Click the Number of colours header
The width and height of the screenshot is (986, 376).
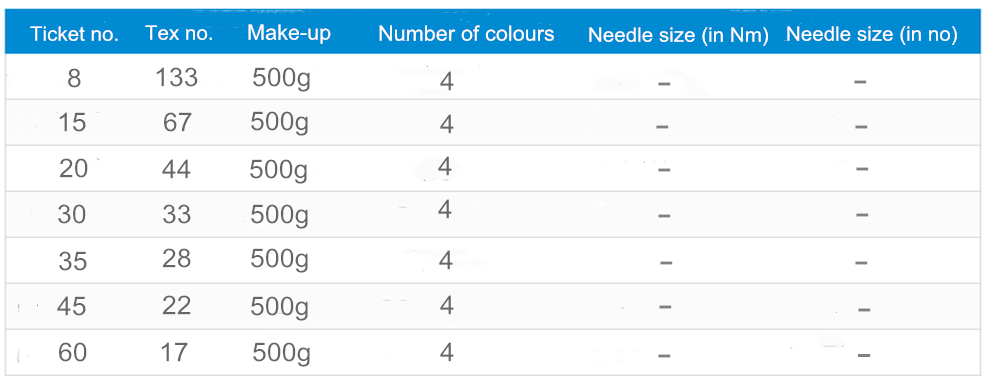(x=466, y=33)
